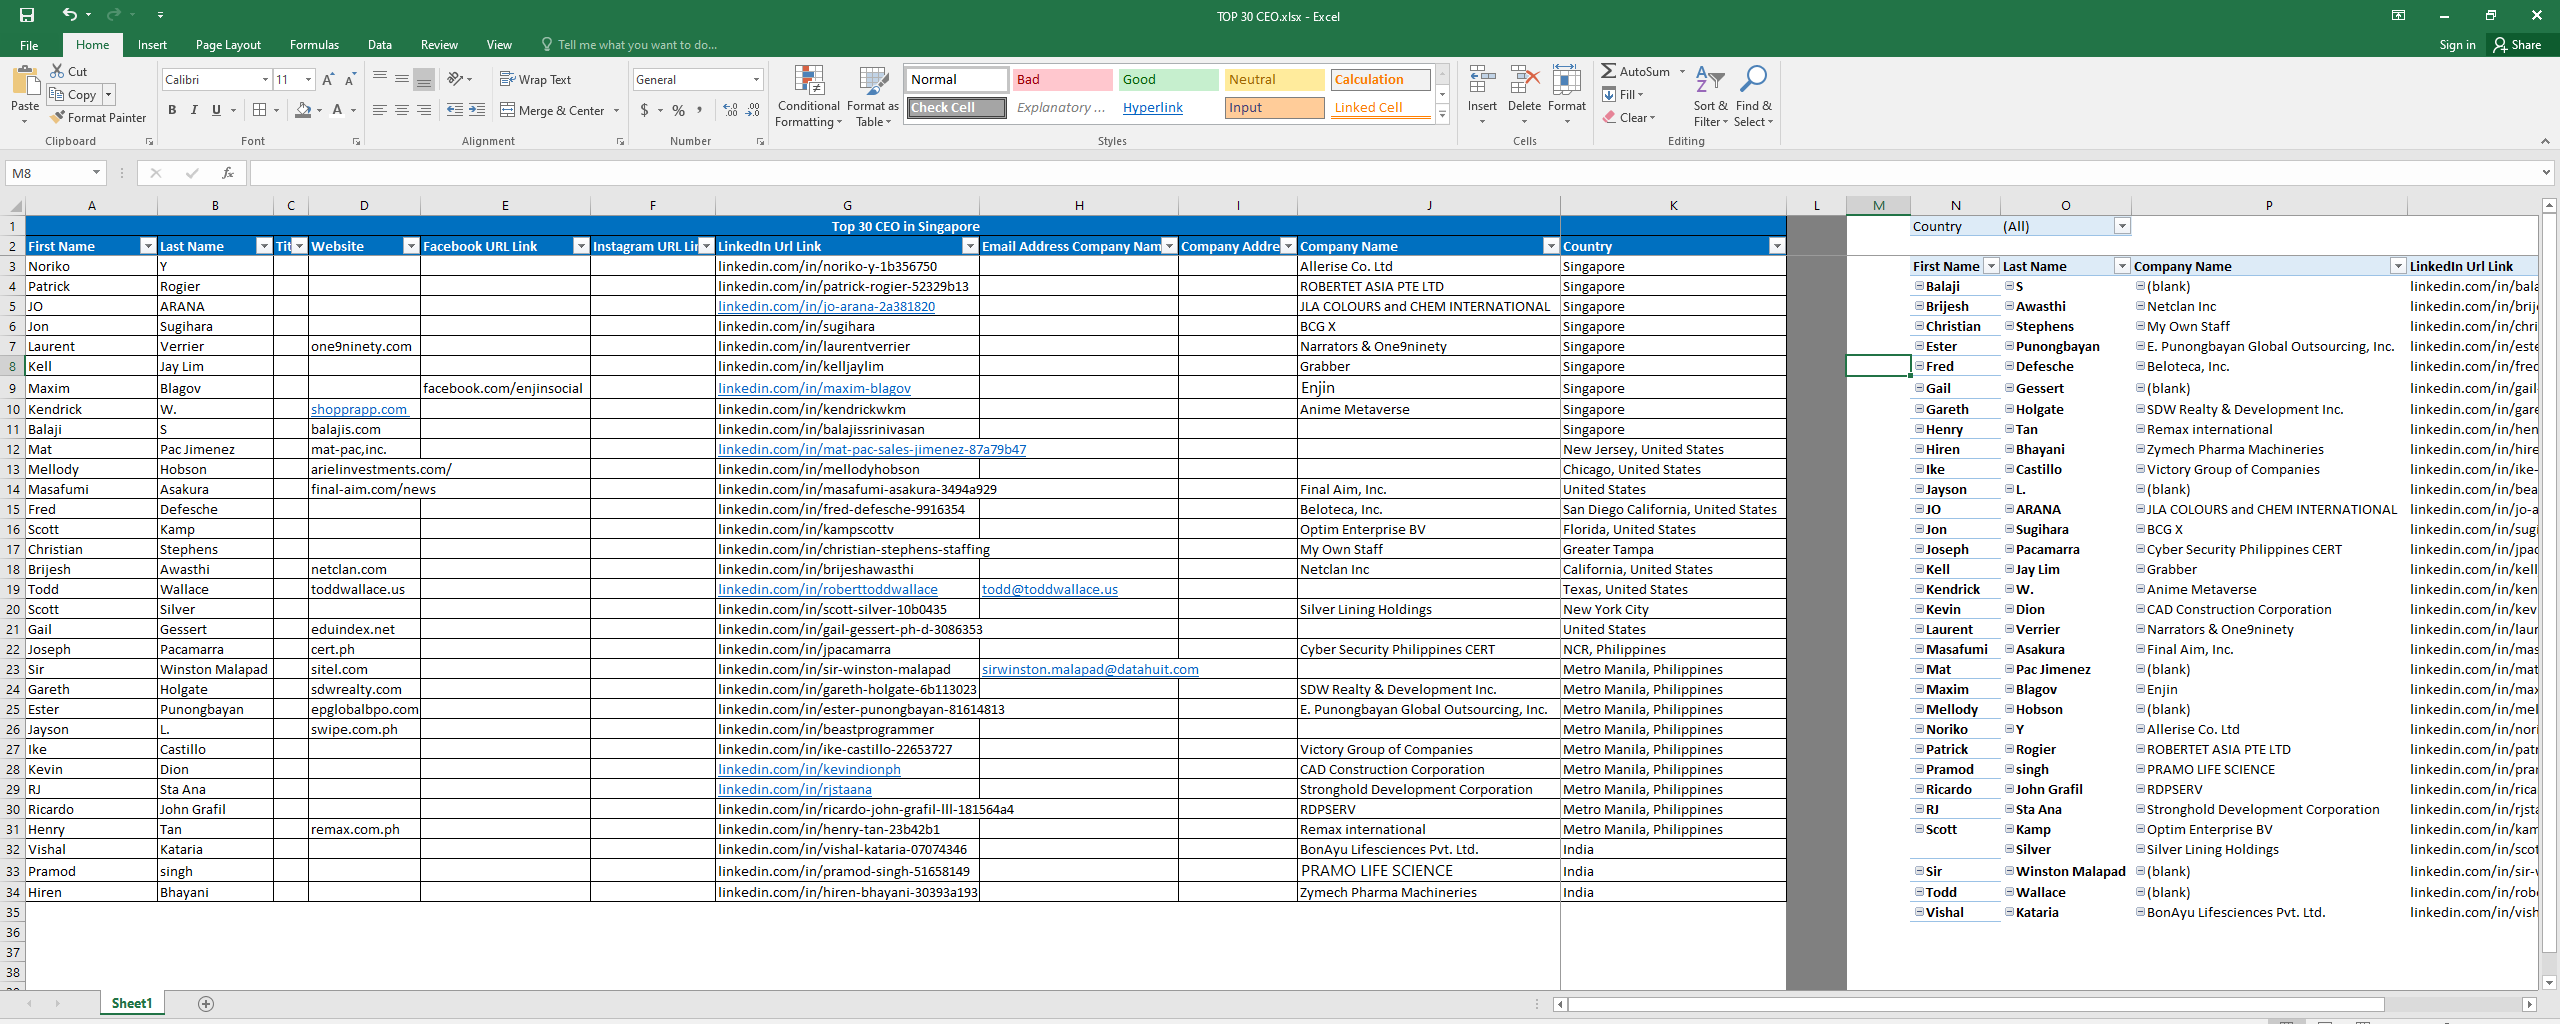Click the horizontal scrollbar thumb
The image size is (2560, 1024).
[x=1976, y=1004]
